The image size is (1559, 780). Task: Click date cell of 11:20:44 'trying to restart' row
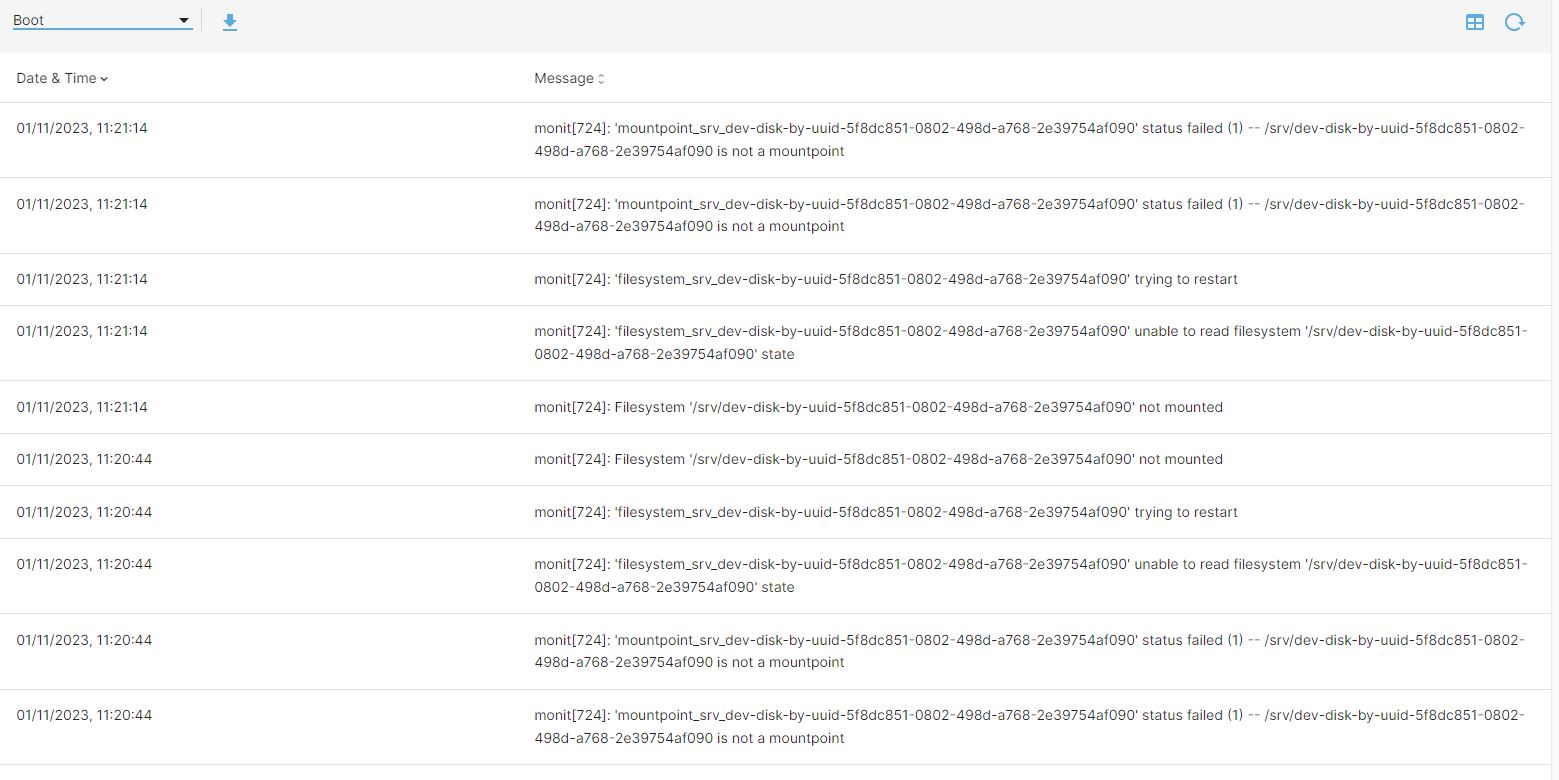point(84,512)
